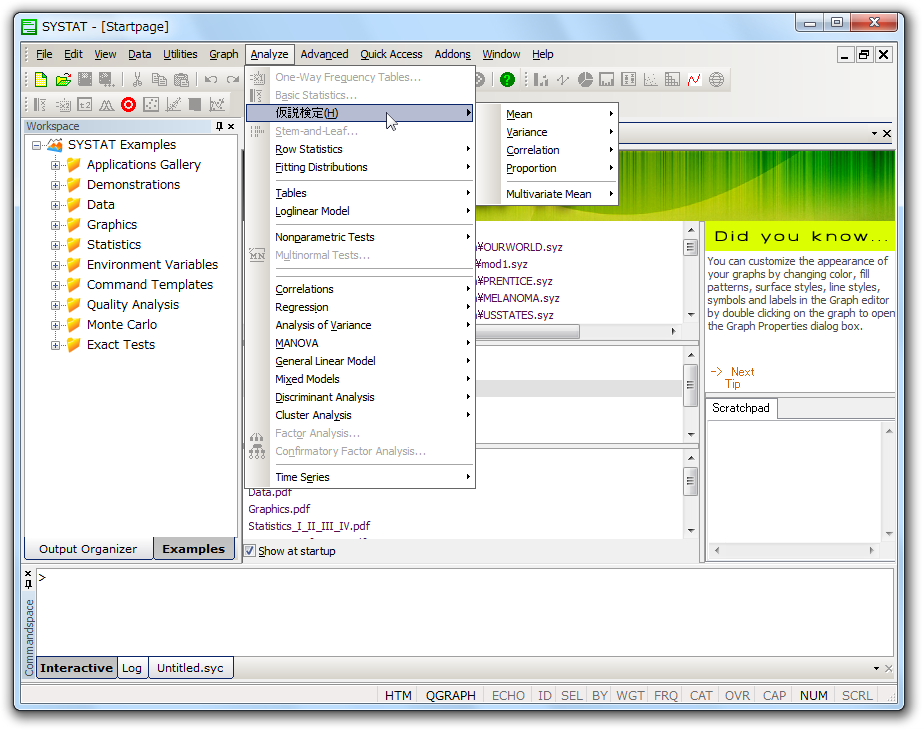Expand the Command Templates folder node

(x=55, y=286)
